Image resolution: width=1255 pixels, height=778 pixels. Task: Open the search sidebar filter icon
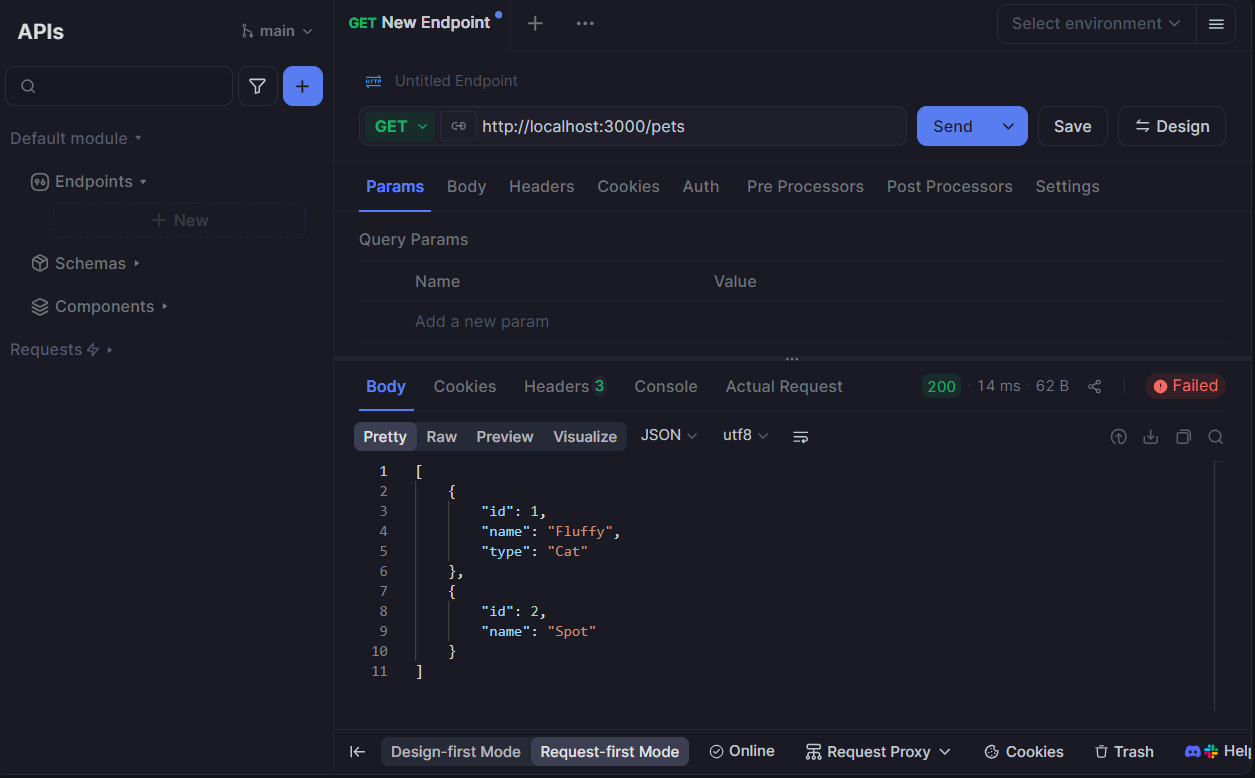tap(257, 86)
